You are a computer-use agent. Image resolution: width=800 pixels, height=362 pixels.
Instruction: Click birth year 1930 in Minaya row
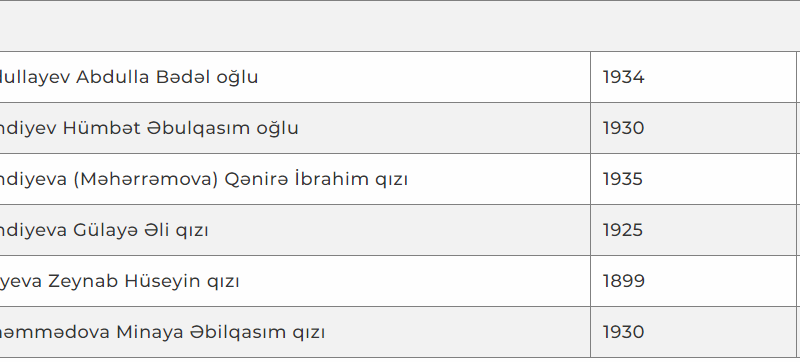tap(694, 332)
